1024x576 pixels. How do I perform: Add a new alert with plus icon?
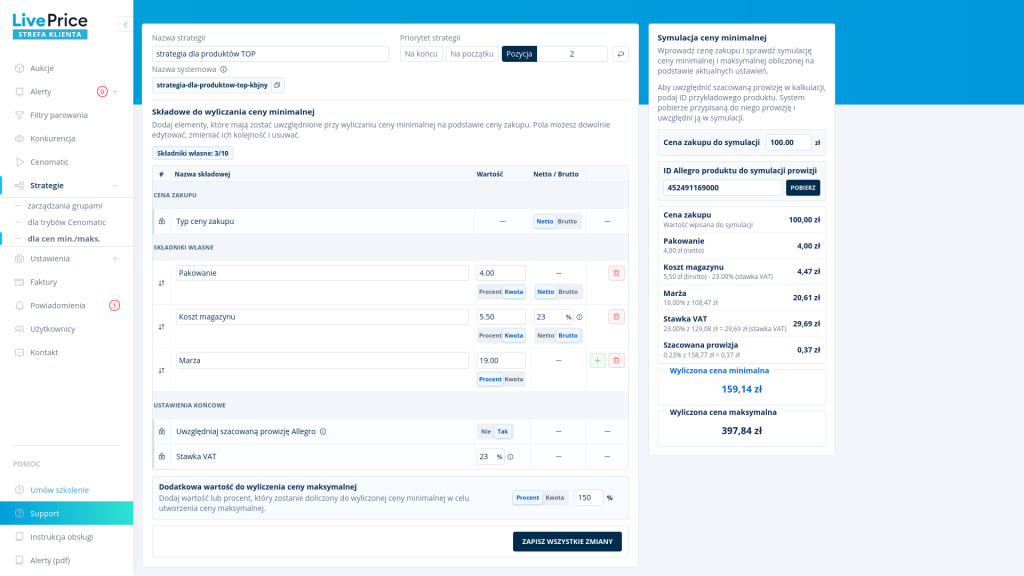tap(116, 91)
